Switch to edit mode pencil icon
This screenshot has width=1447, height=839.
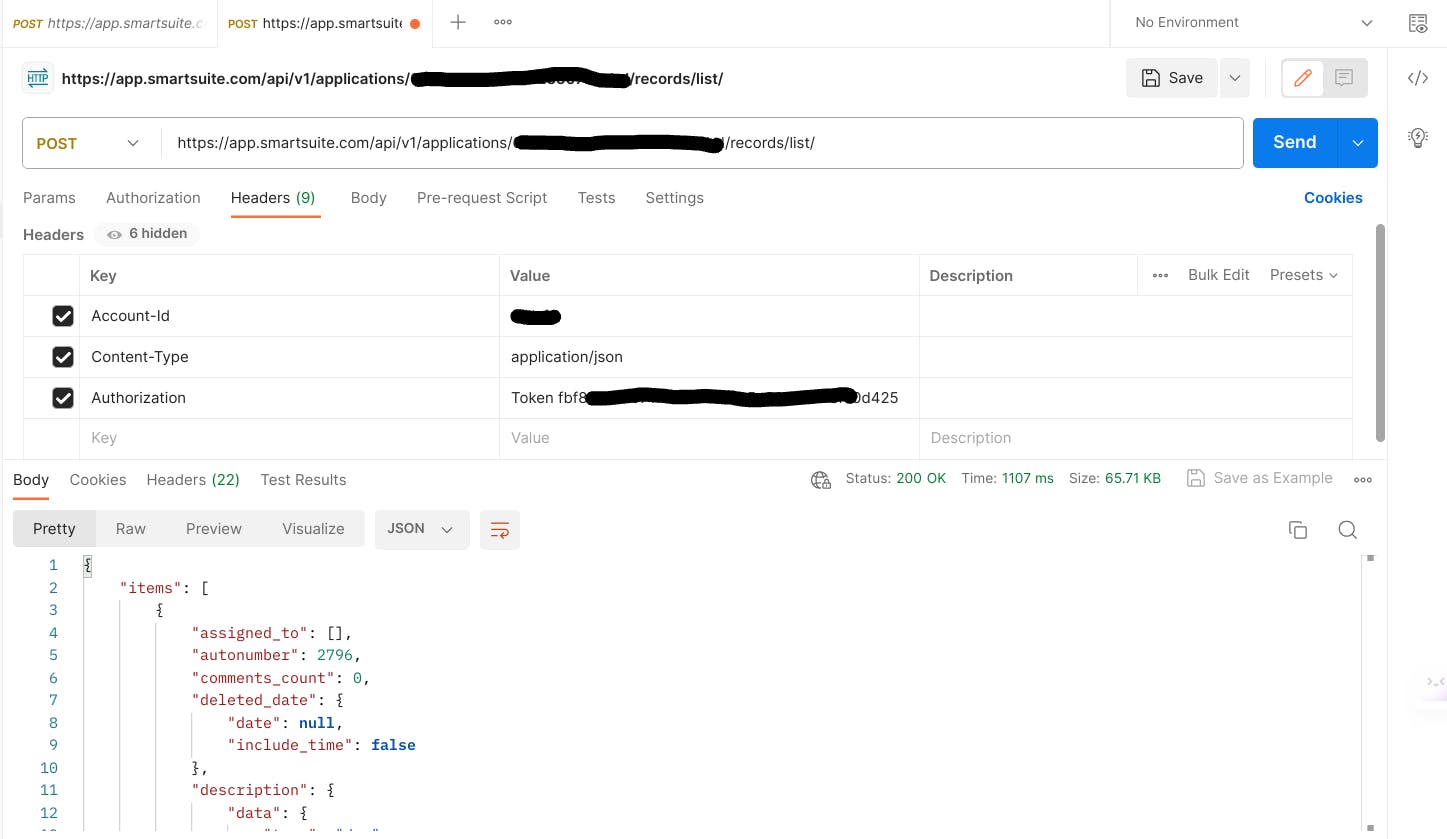pyautogui.click(x=1303, y=78)
